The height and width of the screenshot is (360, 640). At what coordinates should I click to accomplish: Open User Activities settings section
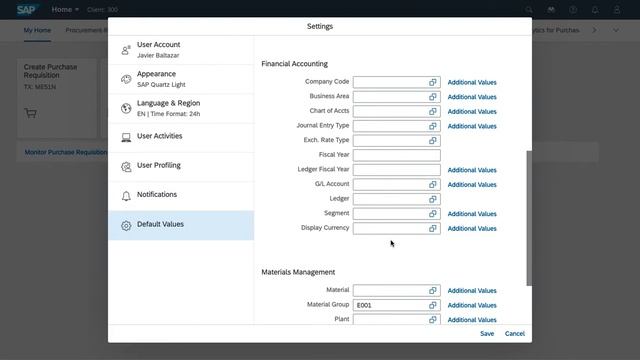click(x=181, y=138)
